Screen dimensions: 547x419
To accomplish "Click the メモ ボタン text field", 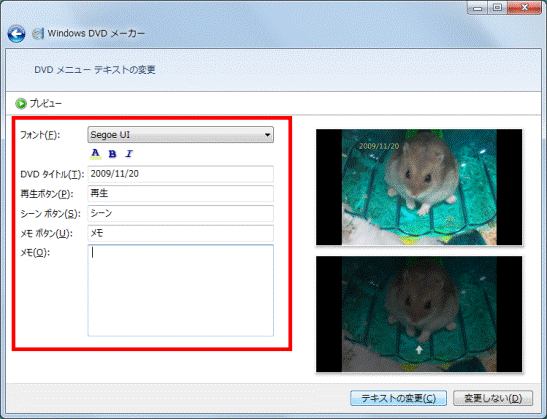I will 180,233.
